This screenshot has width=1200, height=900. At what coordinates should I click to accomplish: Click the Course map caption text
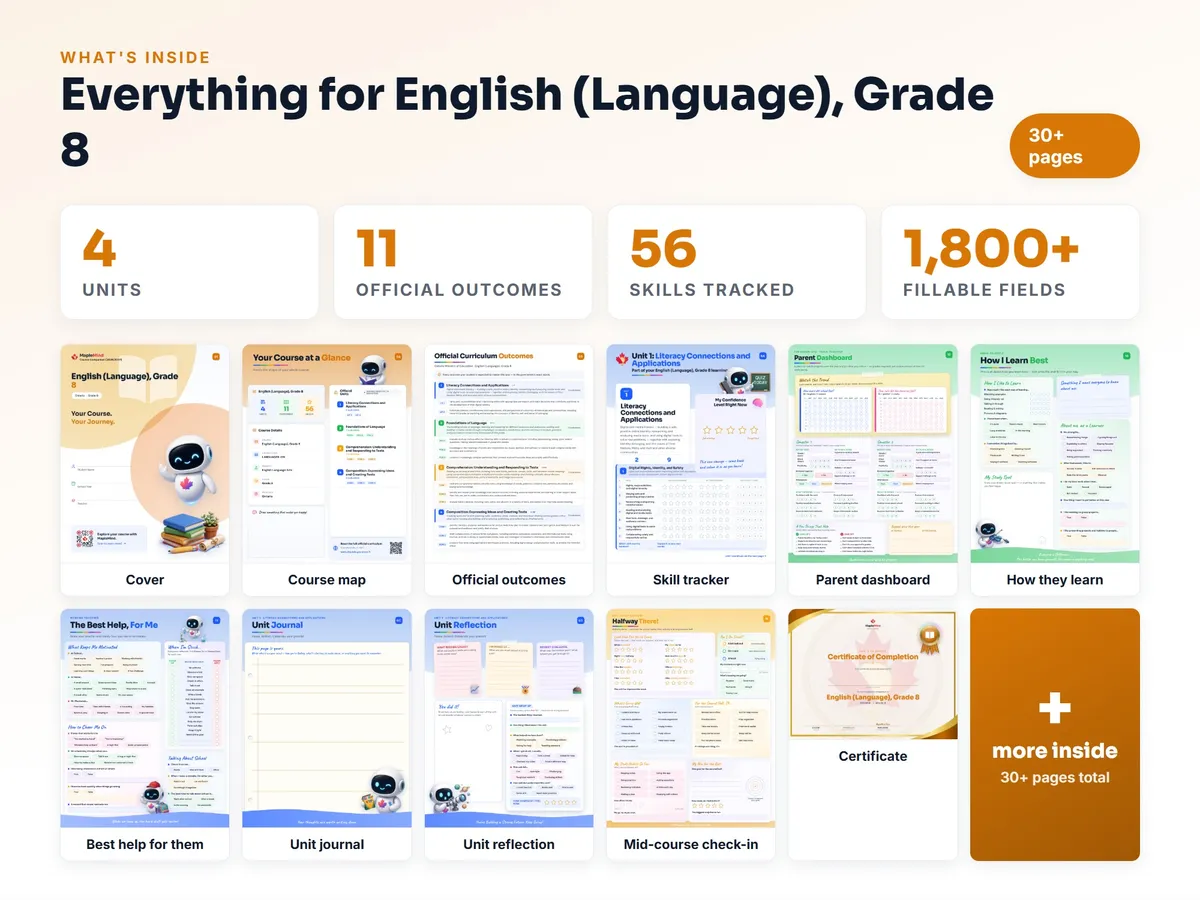tap(327, 580)
